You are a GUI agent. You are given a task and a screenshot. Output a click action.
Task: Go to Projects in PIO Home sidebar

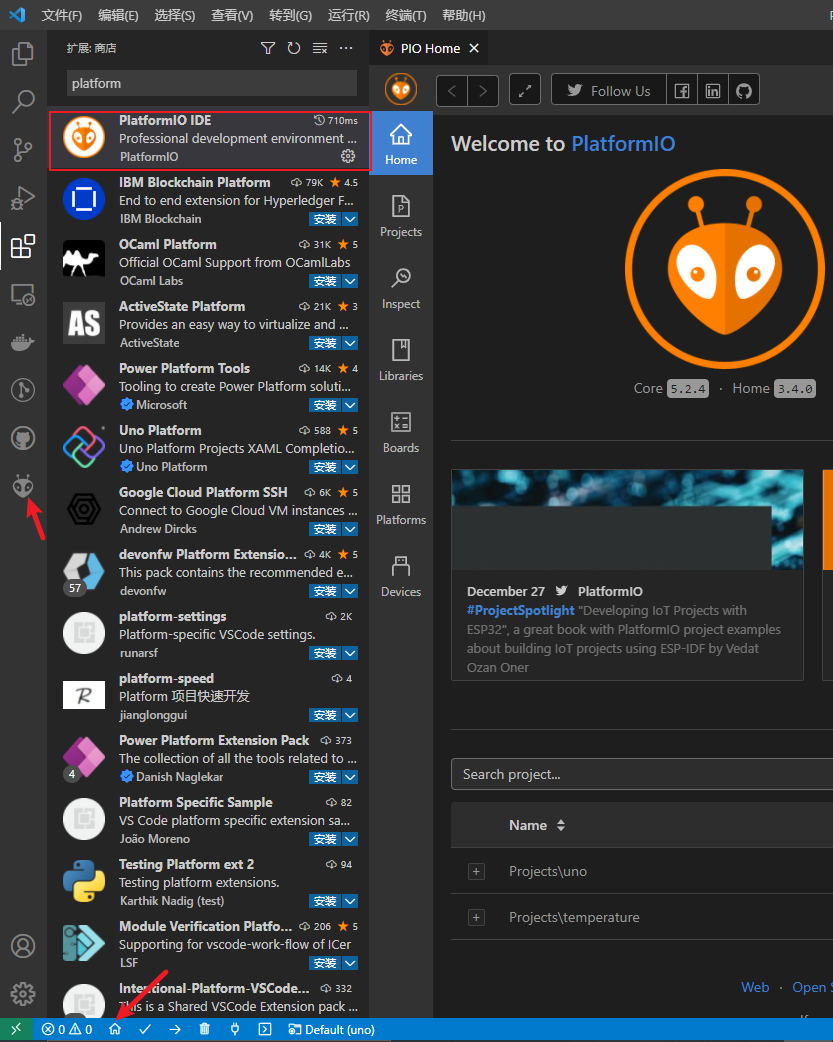click(401, 217)
